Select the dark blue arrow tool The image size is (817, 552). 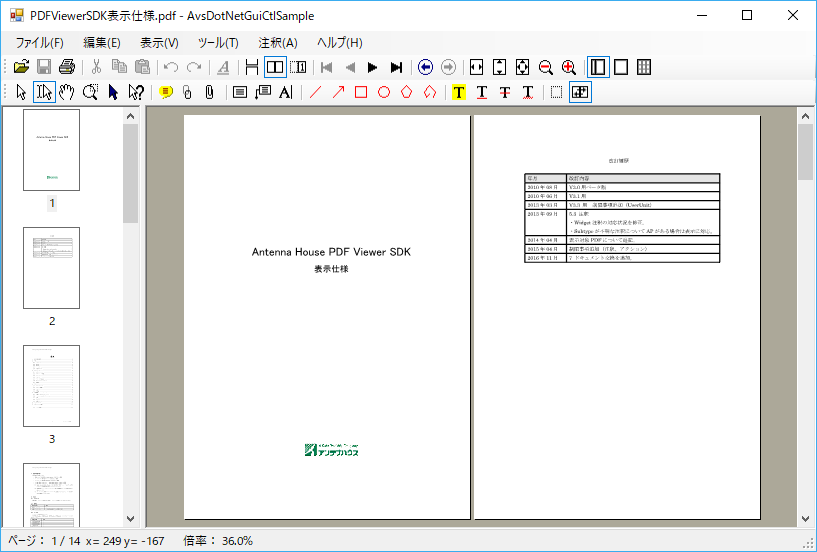[x=113, y=92]
